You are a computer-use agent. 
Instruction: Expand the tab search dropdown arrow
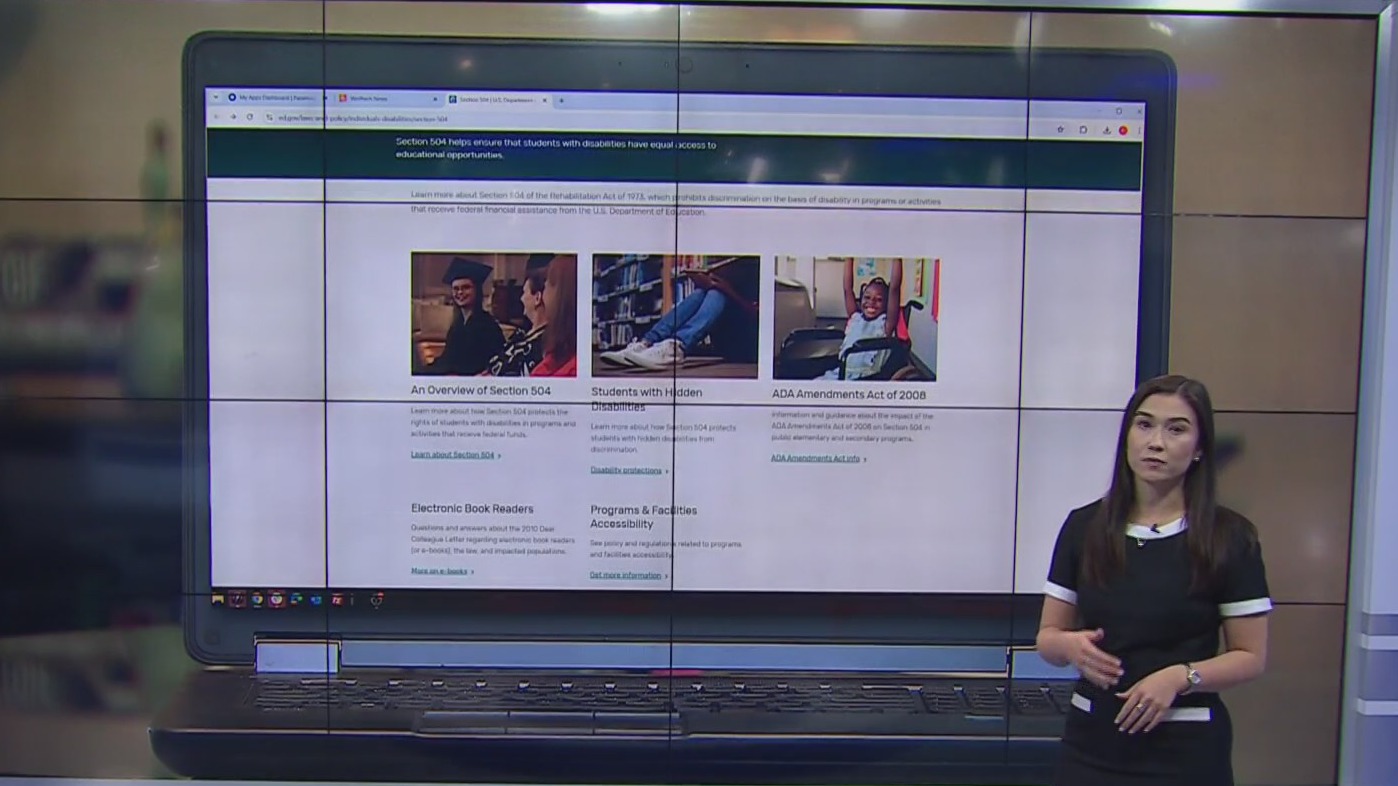[x=216, y=98]
